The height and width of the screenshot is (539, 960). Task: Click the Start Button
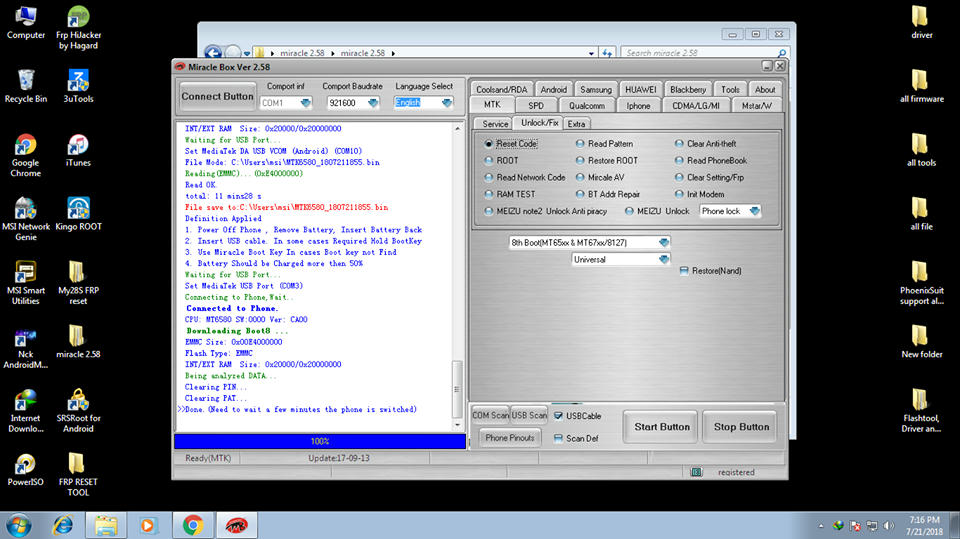point(661,427)
